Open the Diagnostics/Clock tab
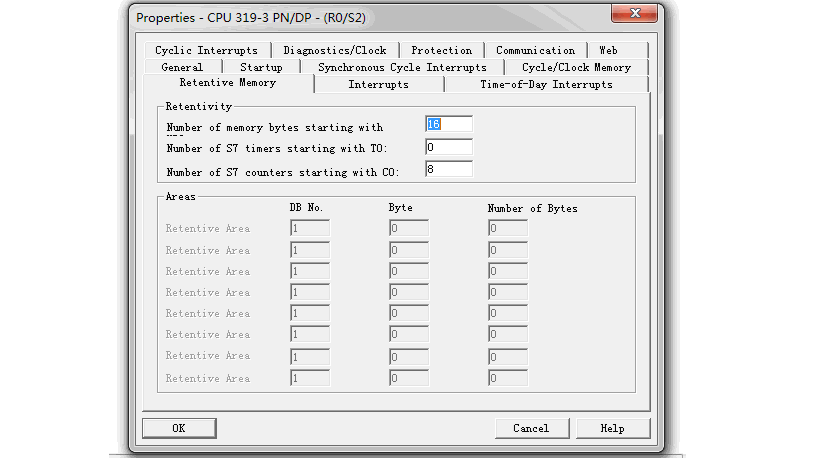819x474 pixels. 335,50
